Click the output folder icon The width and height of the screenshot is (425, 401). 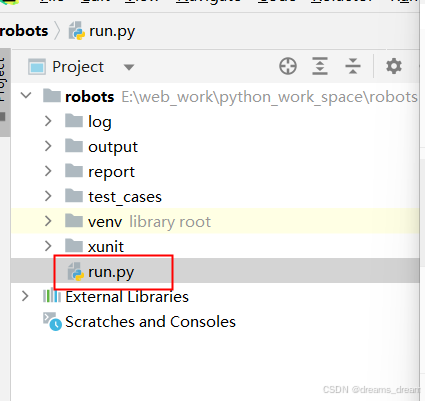point(74,145)
